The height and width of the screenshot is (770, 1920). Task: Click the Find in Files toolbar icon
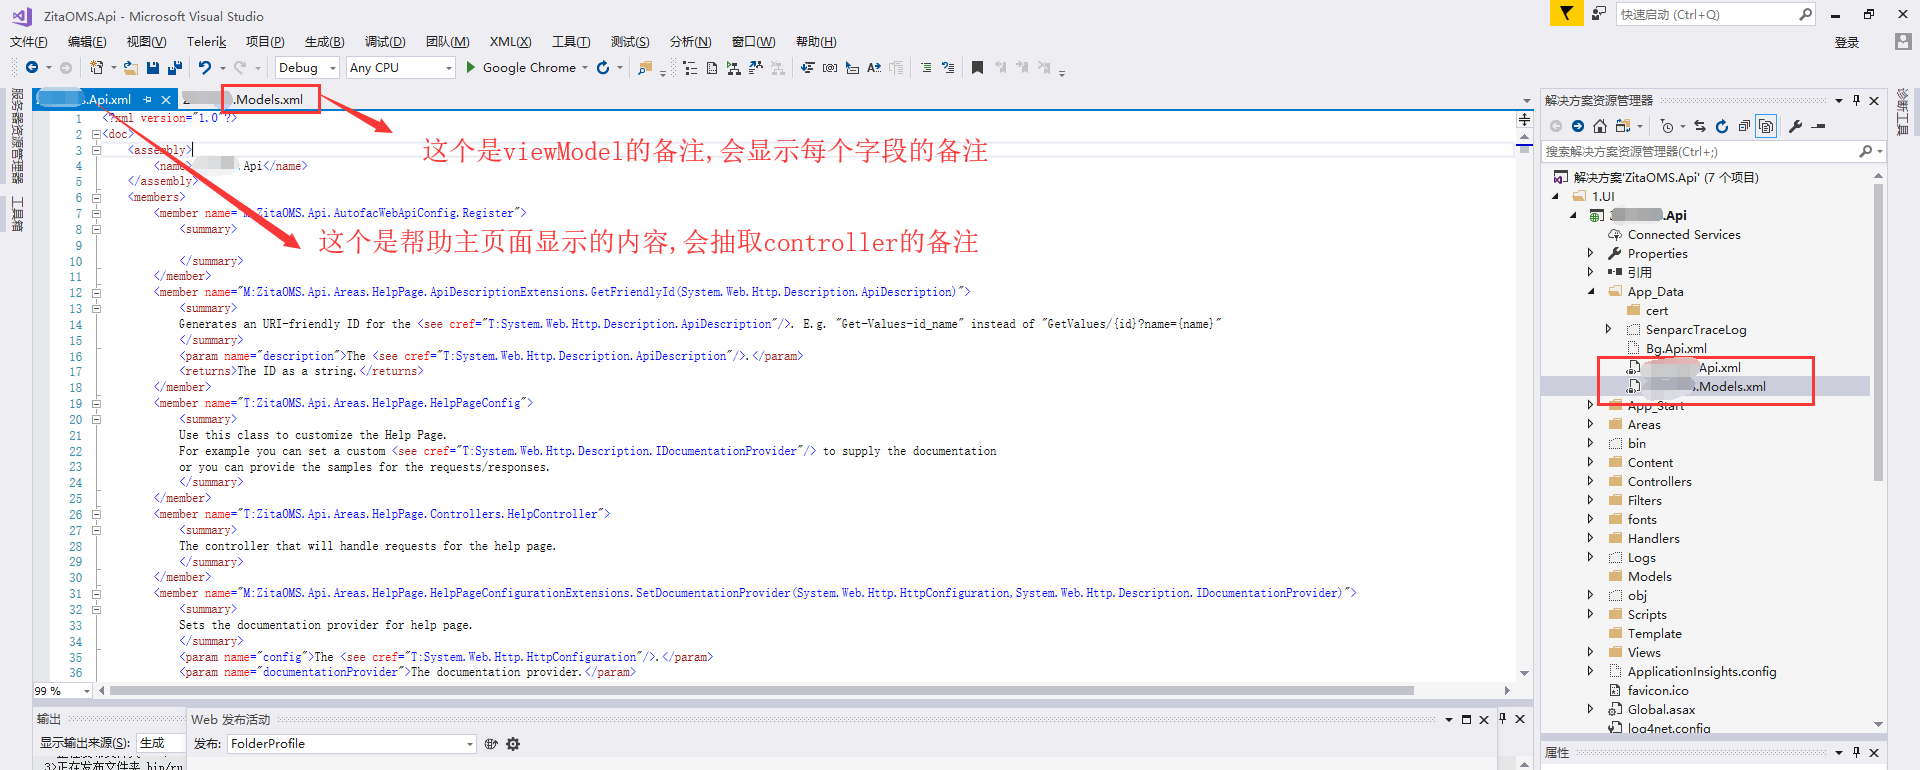pos(645,67)
